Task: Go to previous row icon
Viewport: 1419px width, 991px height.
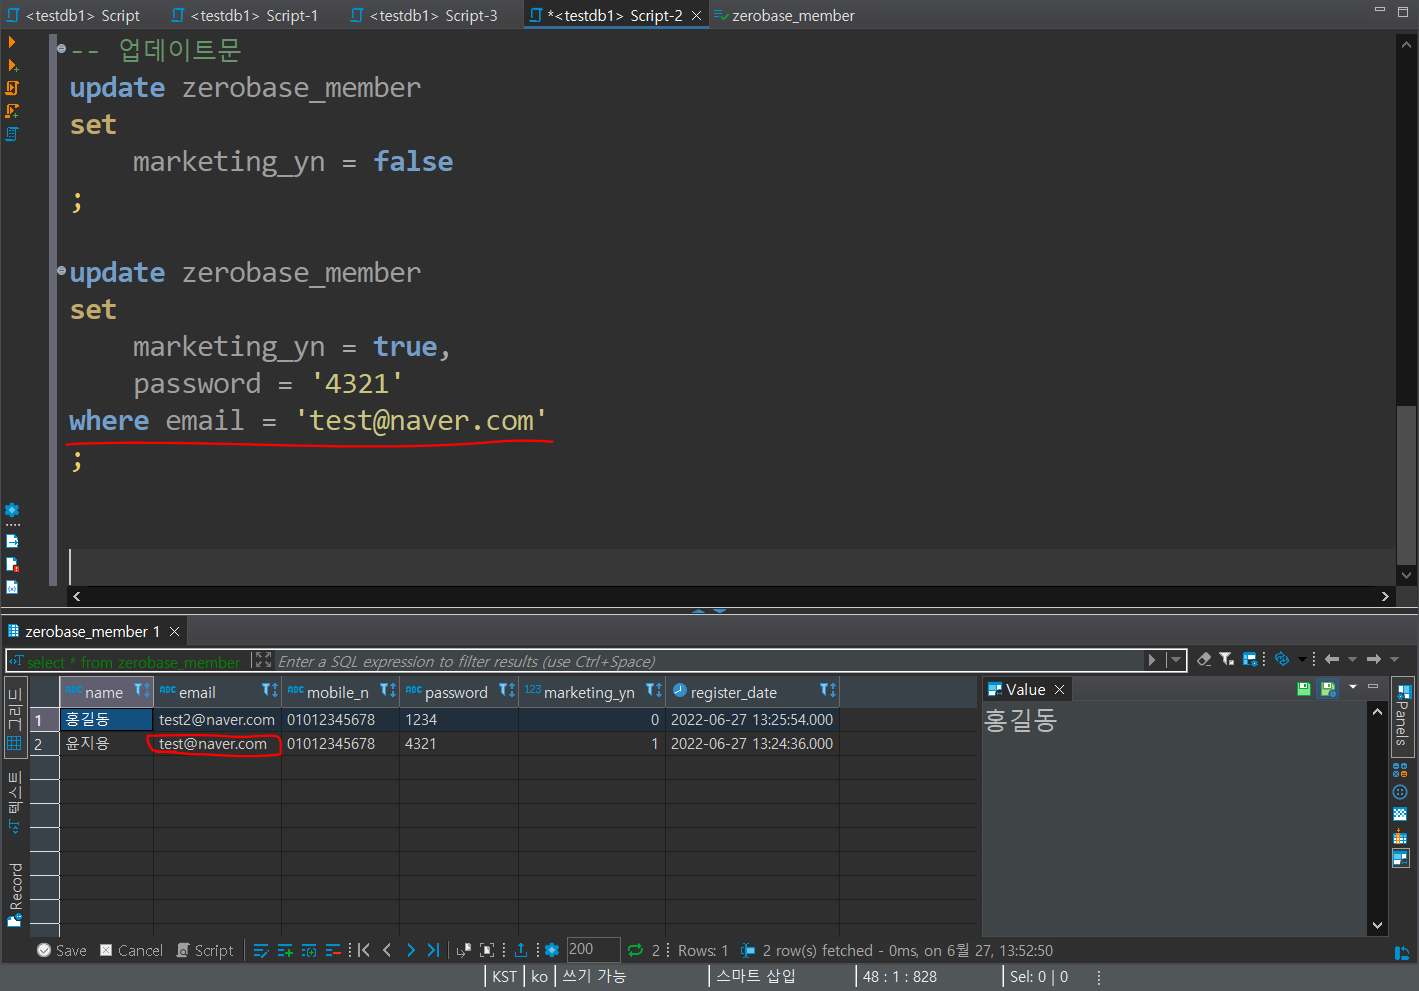Action: point(387,950)
